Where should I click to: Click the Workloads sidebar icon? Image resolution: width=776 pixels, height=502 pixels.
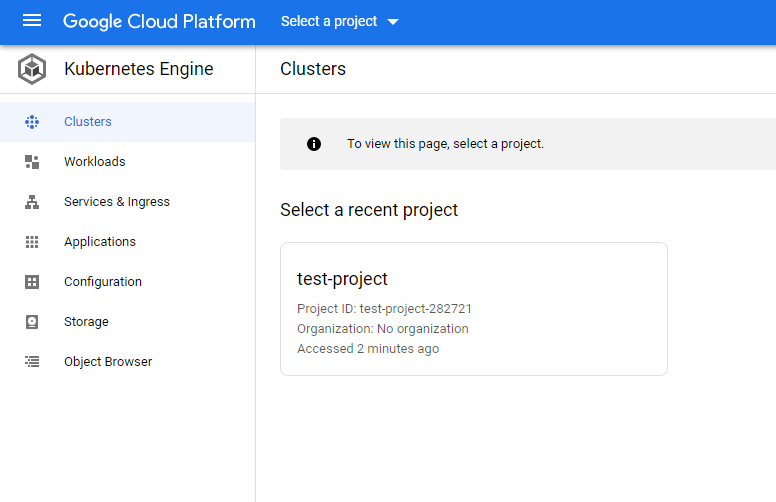click(x=32, y=162)
